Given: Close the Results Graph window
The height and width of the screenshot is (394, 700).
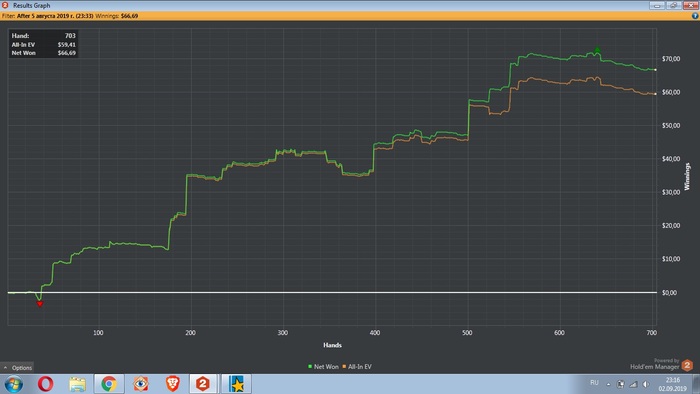Looking at the screenshot, I should (691, 5).
